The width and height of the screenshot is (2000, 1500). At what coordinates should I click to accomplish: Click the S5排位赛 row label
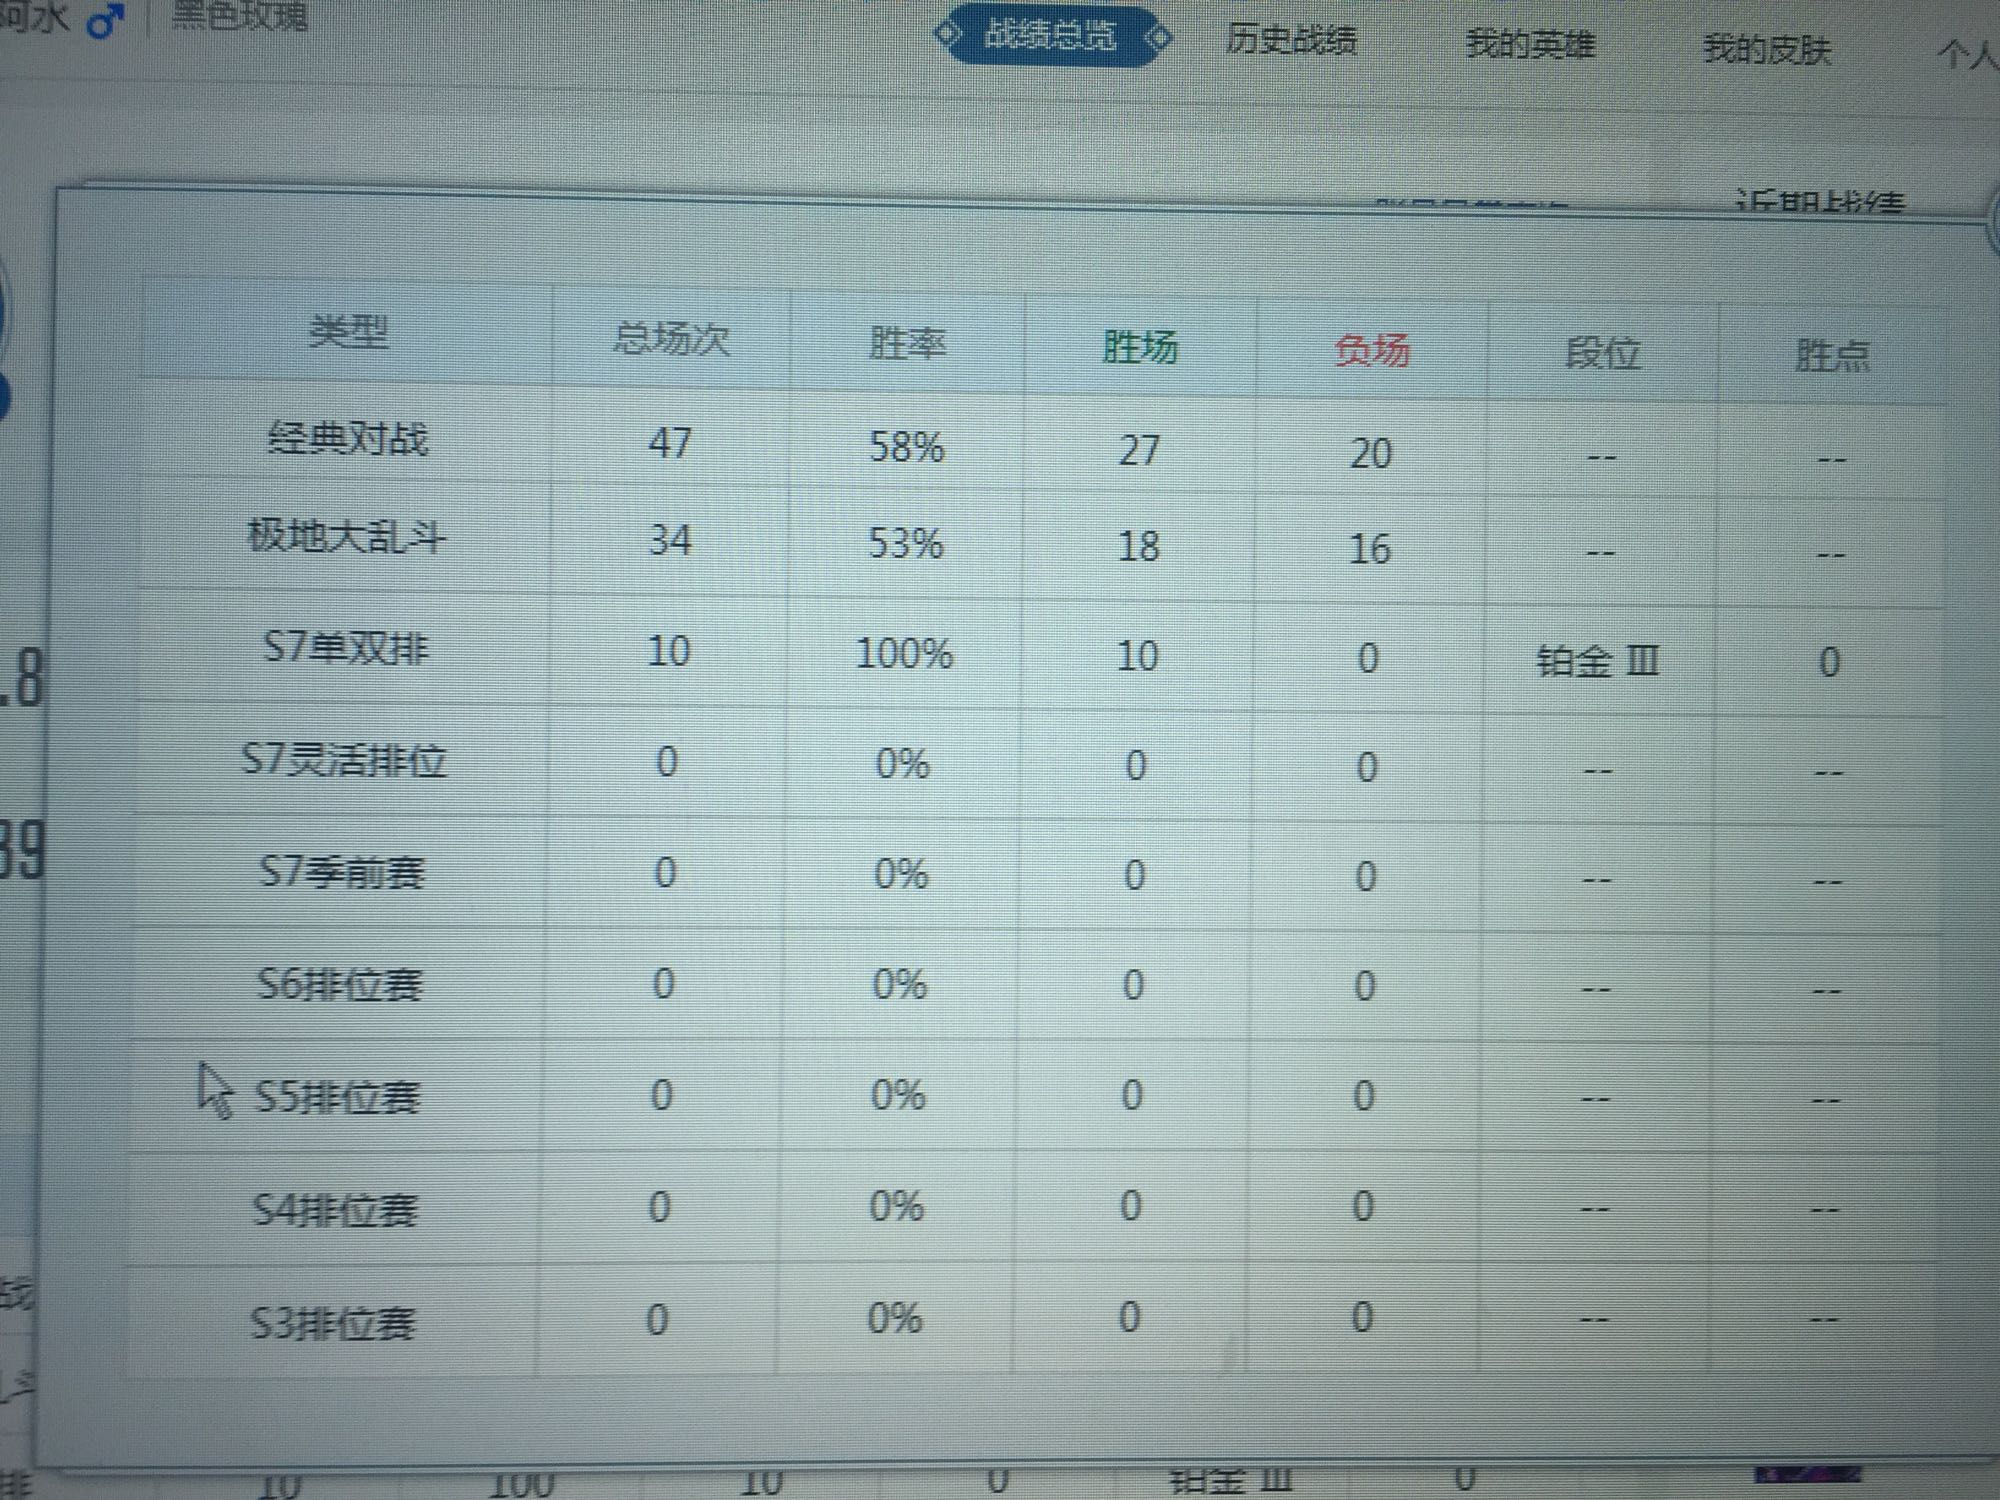(x=337, y=1097)
